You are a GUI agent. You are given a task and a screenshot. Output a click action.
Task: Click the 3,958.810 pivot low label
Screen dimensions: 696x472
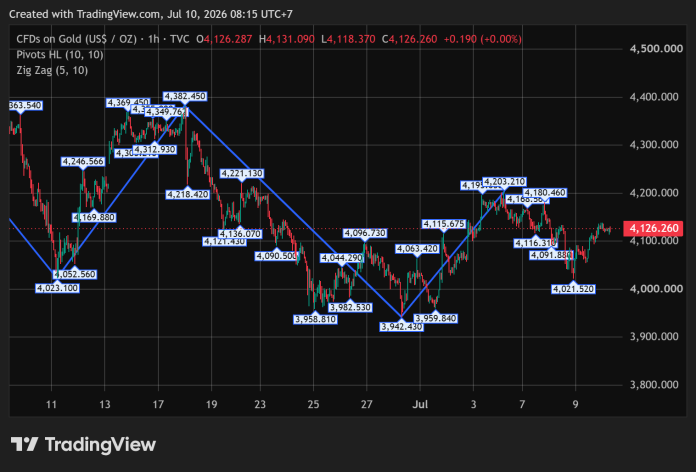[315, 319]
